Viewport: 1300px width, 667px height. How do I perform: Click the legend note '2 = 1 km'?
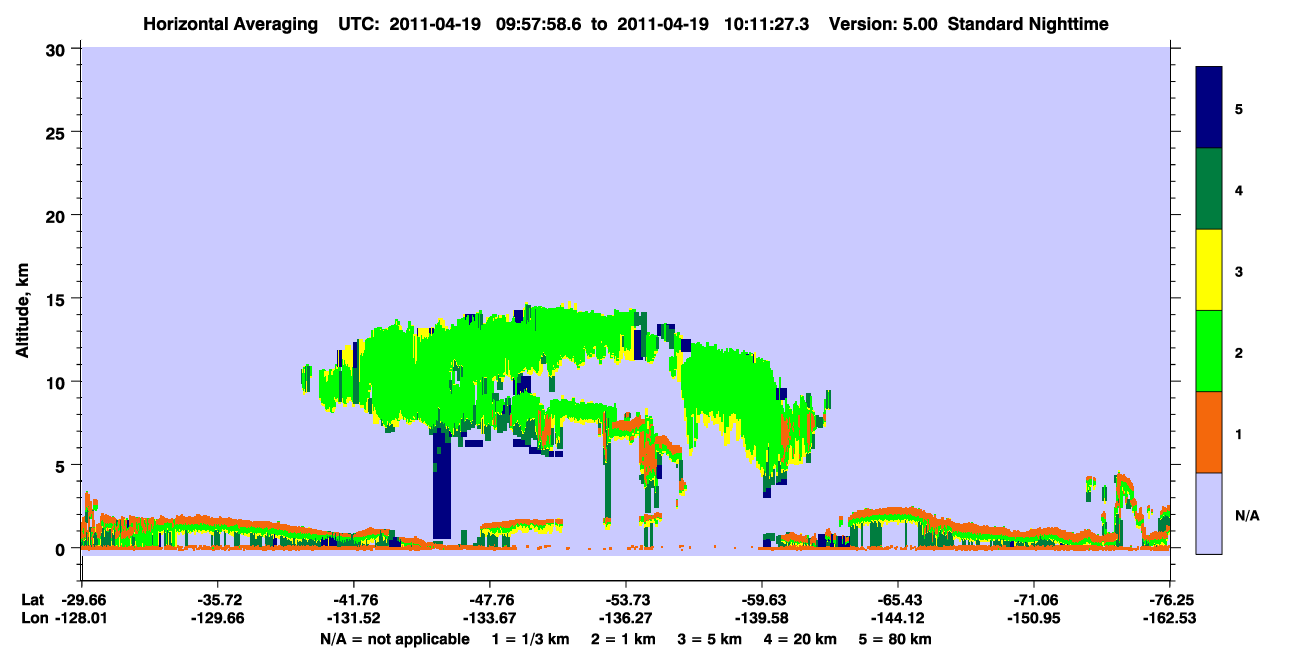pos(622,639)
